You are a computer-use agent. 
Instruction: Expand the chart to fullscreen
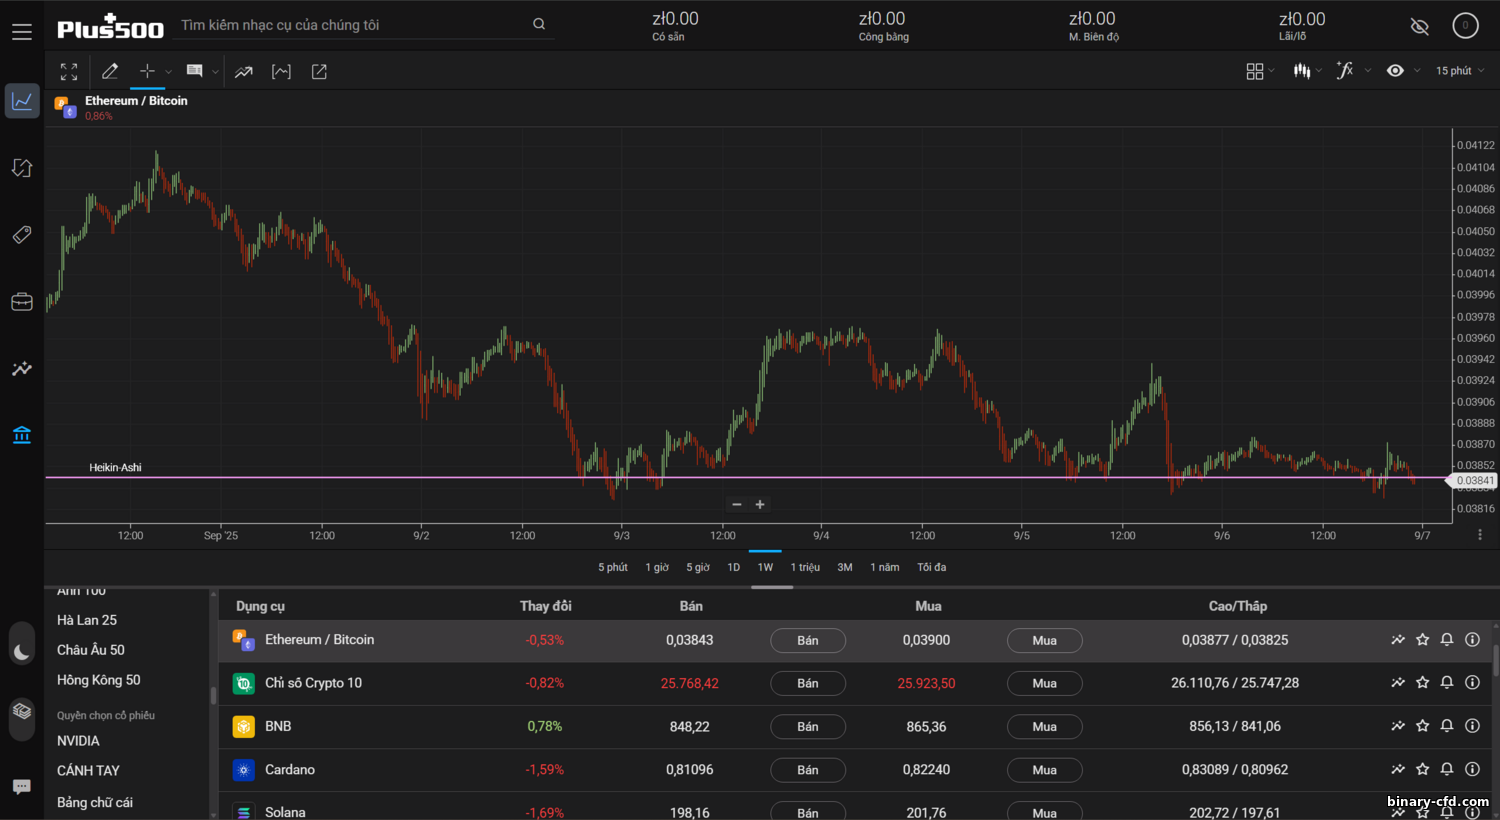tap(68, 71)
